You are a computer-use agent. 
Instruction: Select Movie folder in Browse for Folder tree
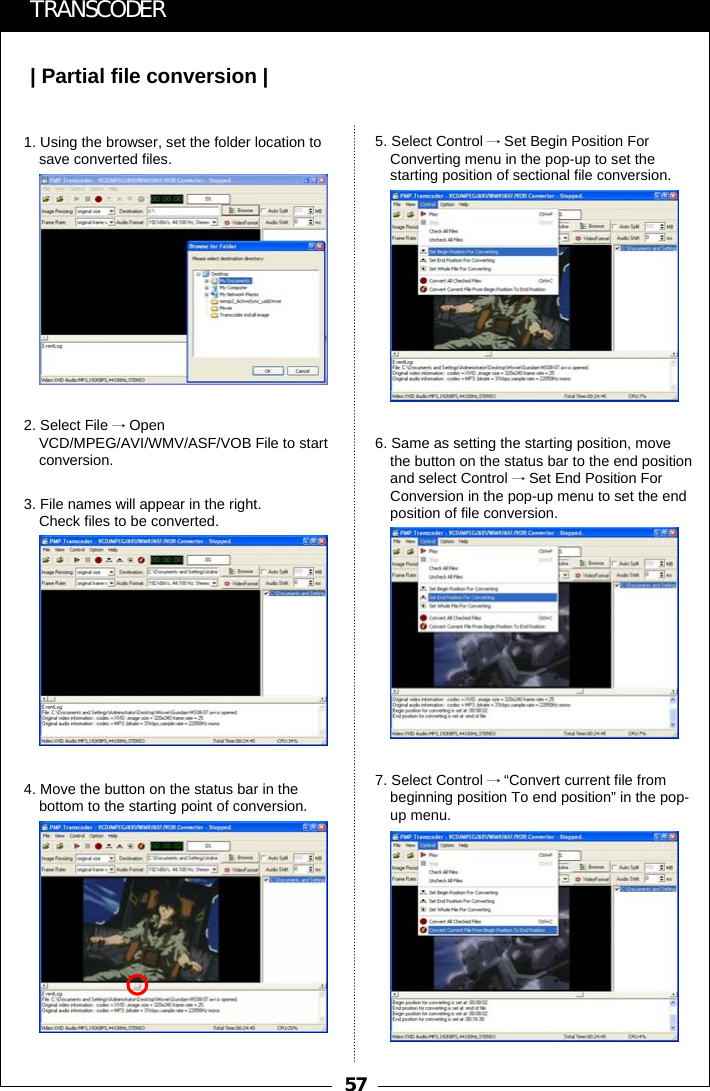click(226, 308)
